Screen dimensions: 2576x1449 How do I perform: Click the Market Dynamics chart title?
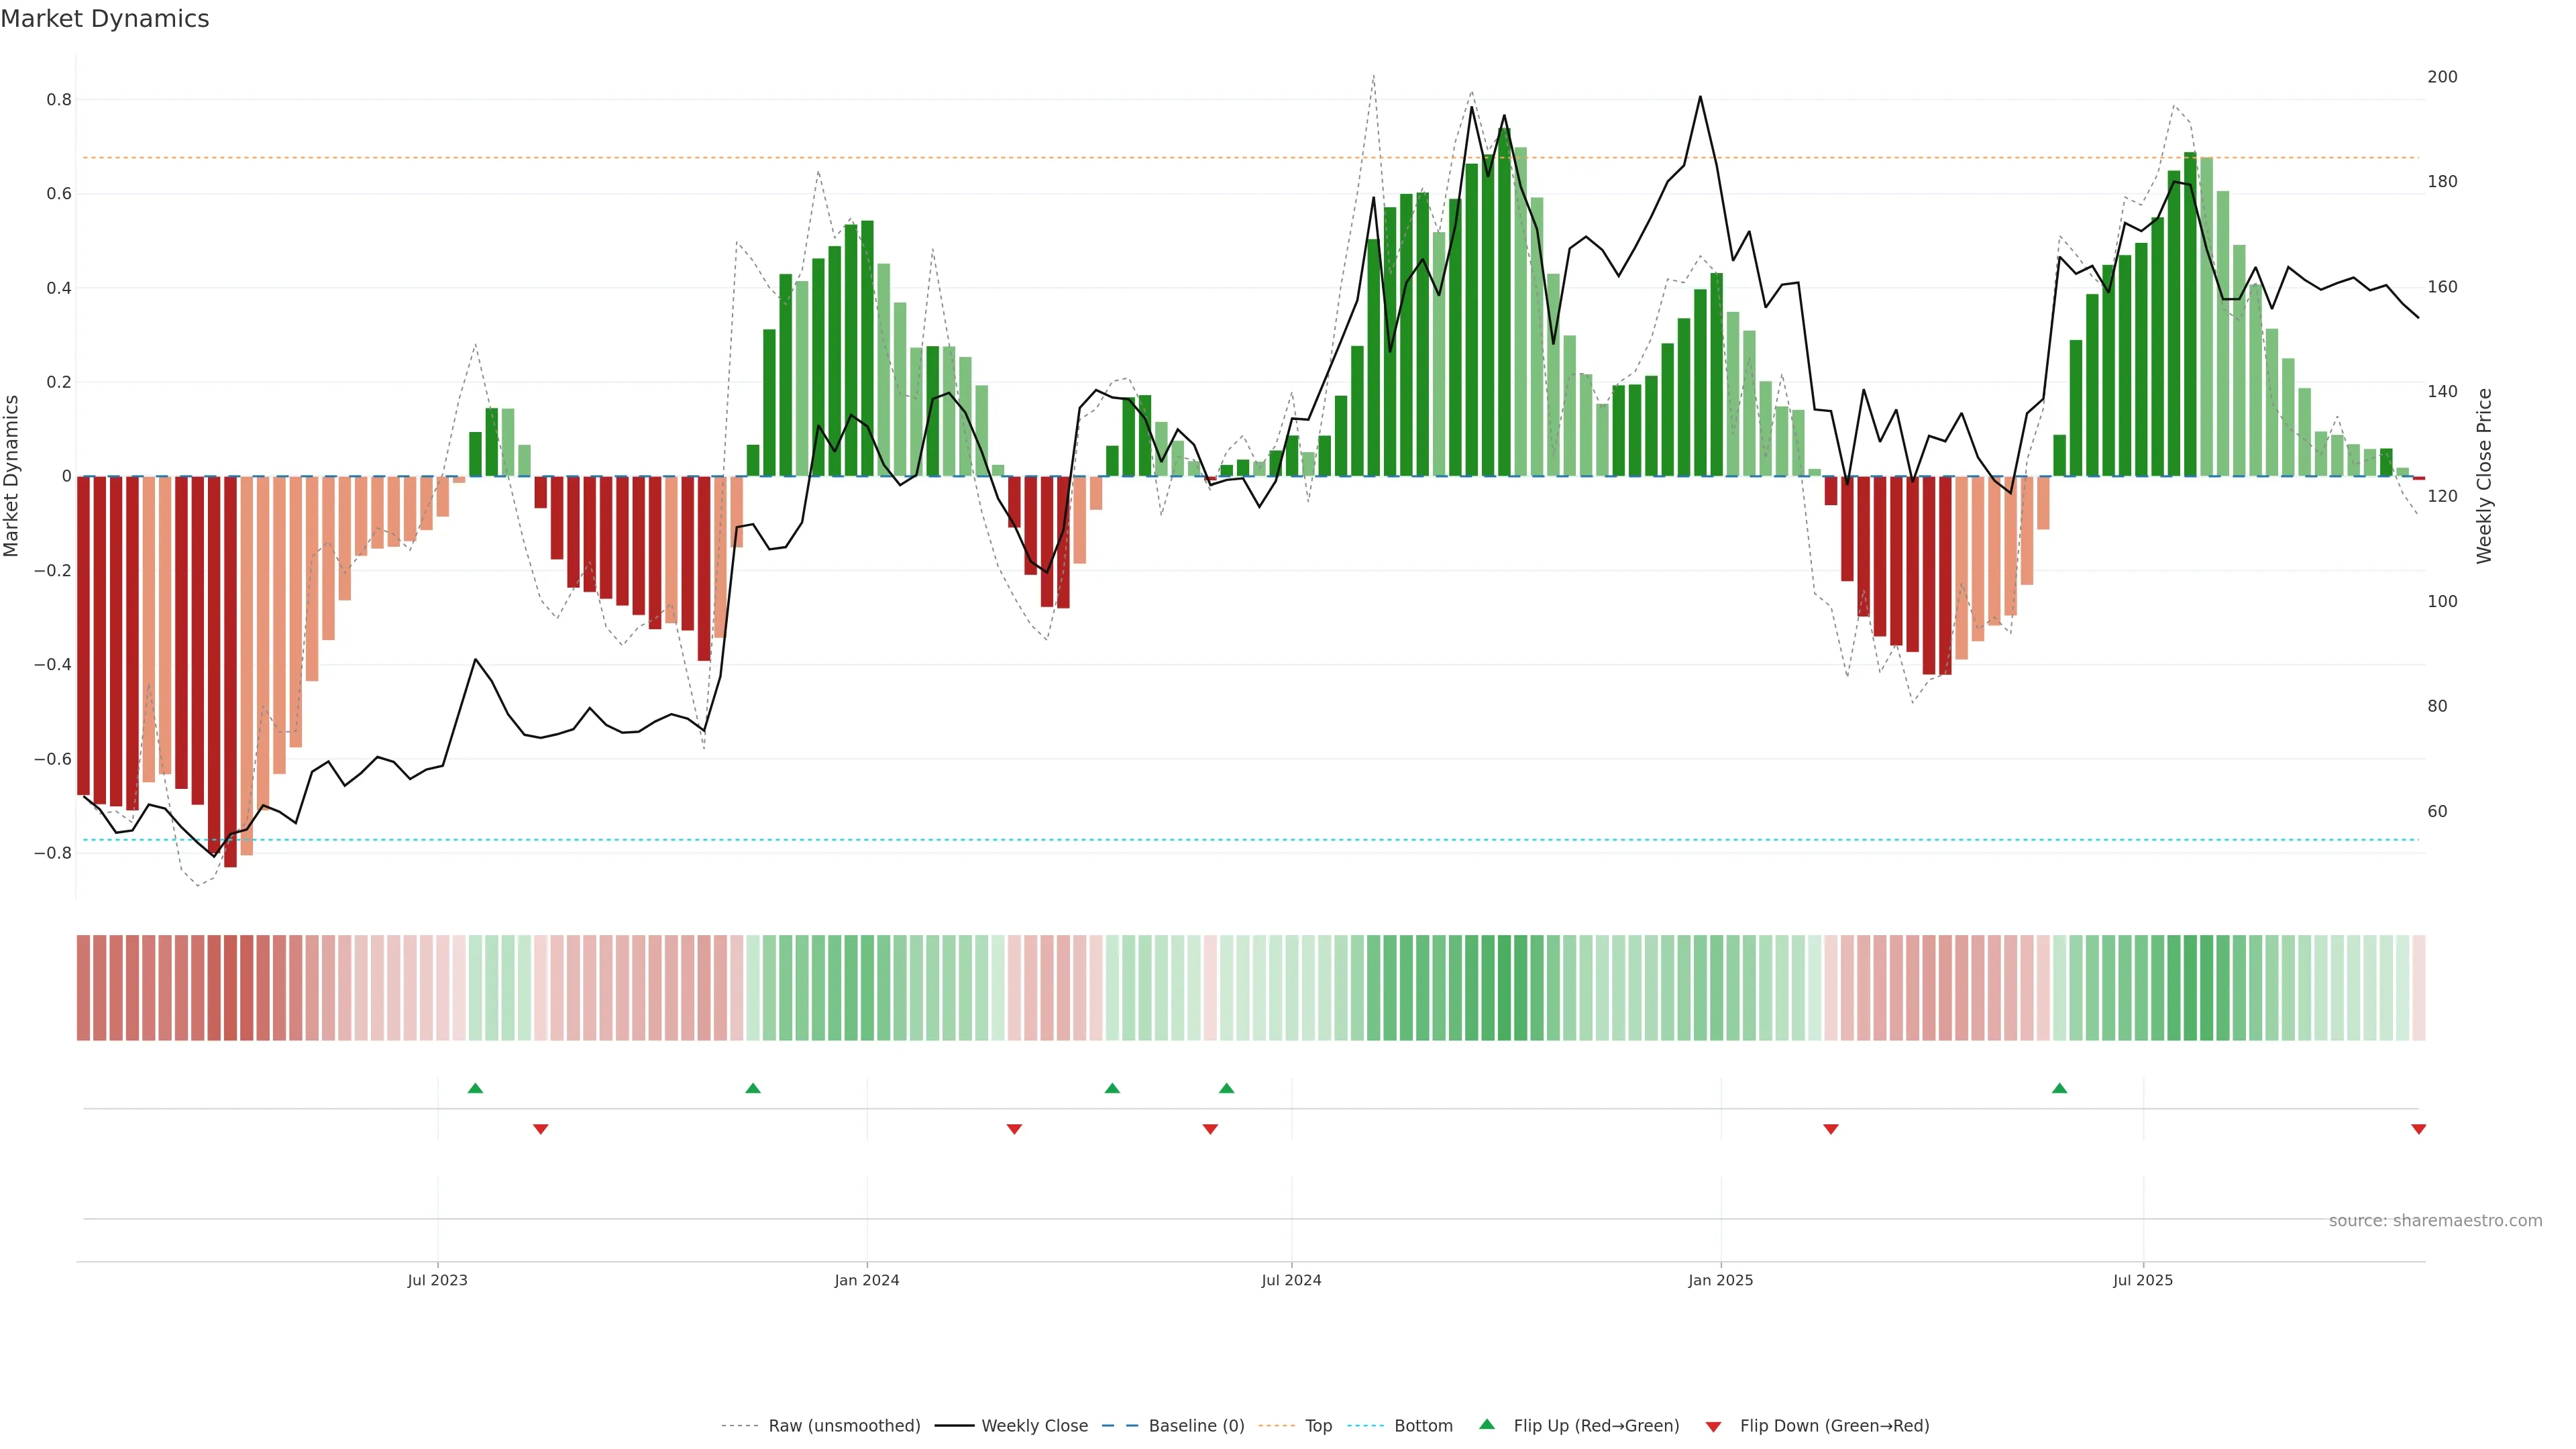pyautogui.click(x=105, y=19)
